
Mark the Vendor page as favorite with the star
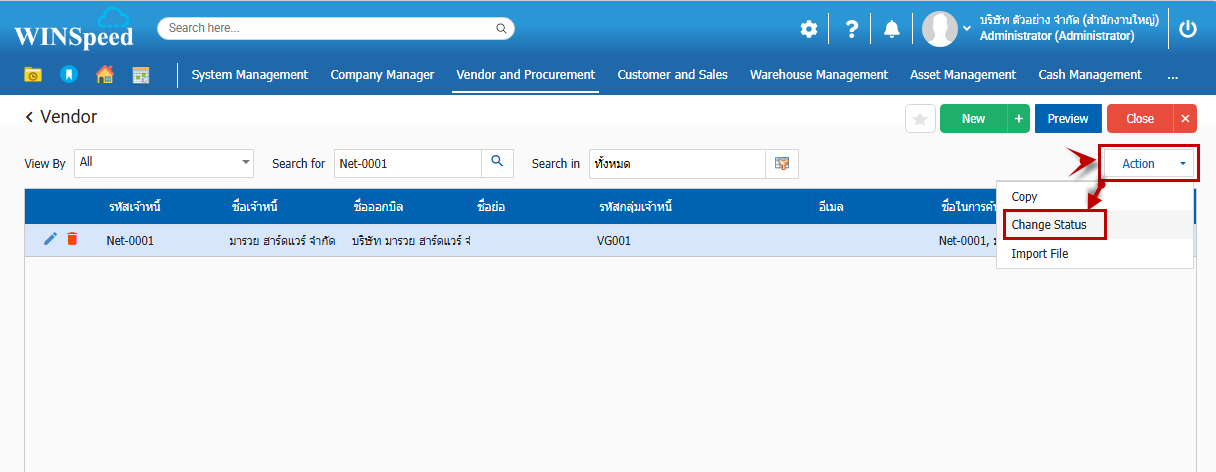[x=920, y=119]
